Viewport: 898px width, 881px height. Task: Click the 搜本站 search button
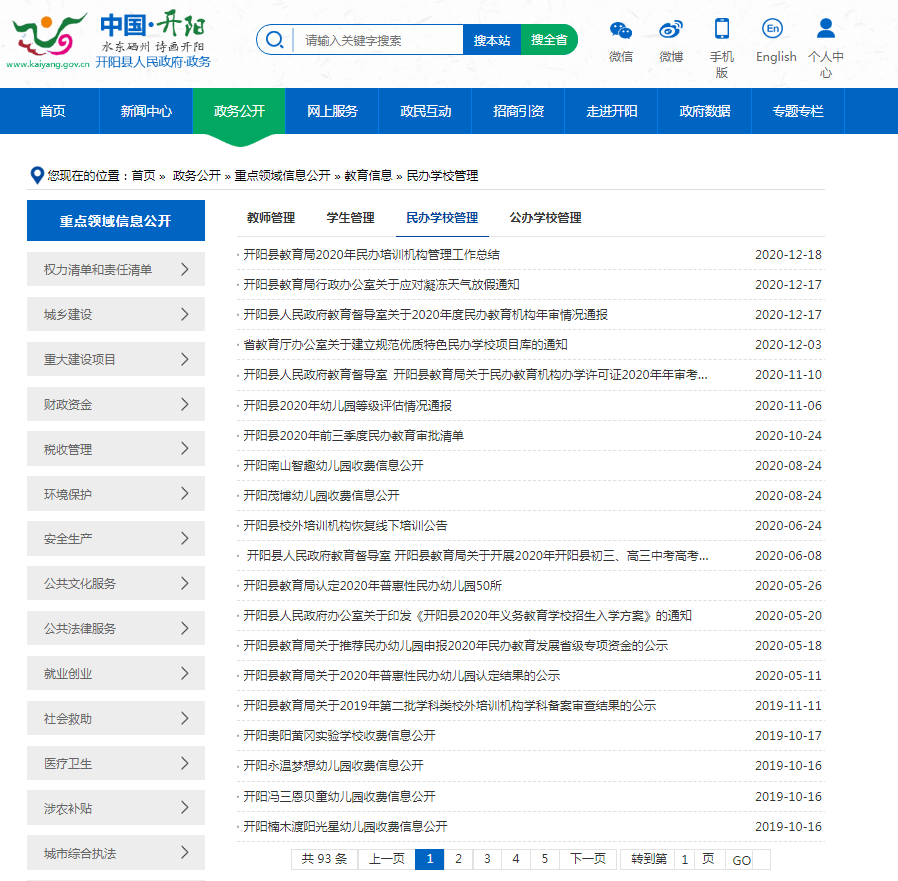click(491, 40)
